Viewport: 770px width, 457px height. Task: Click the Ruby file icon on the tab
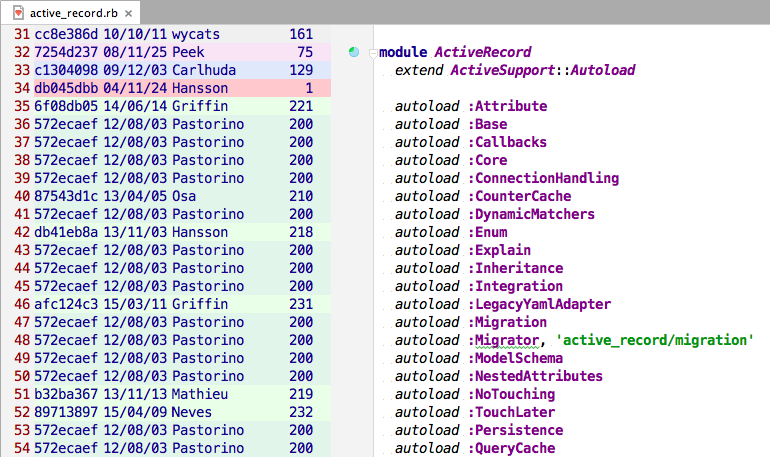(x=18, y=13)
